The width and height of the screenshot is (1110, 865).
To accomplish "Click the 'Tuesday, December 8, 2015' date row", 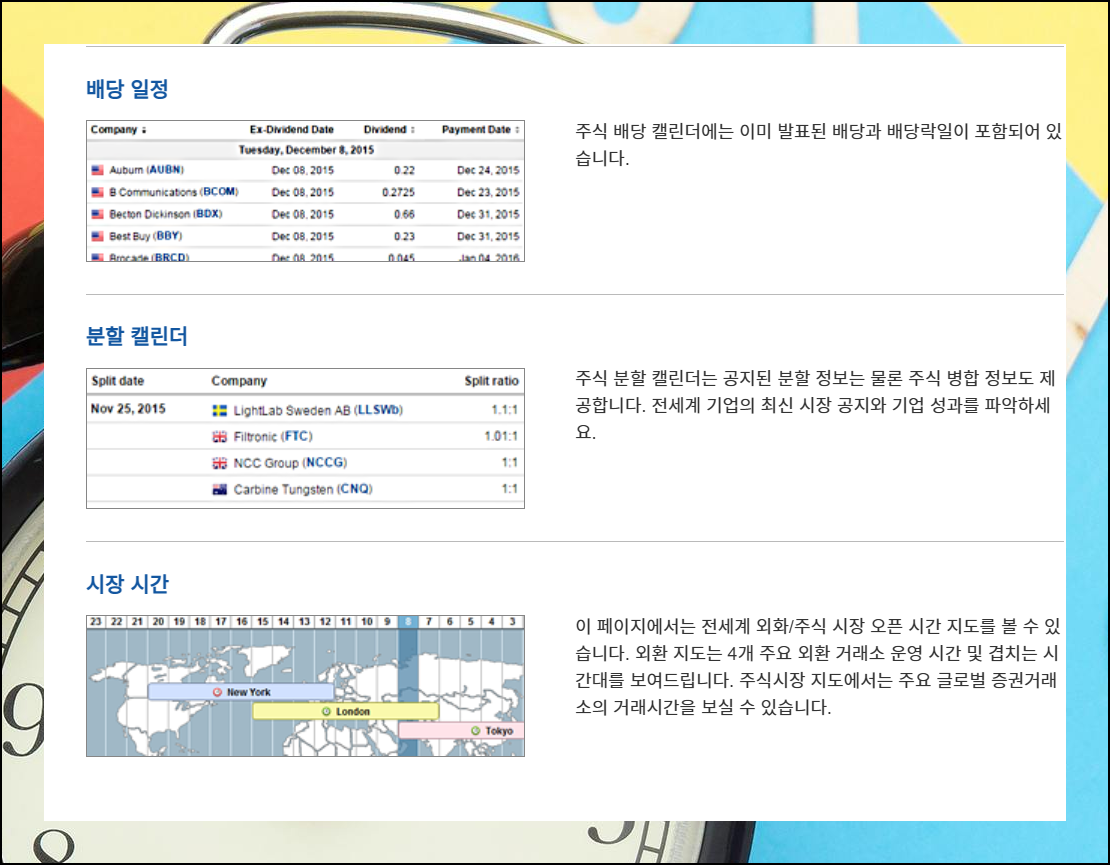I will point(306,150).
